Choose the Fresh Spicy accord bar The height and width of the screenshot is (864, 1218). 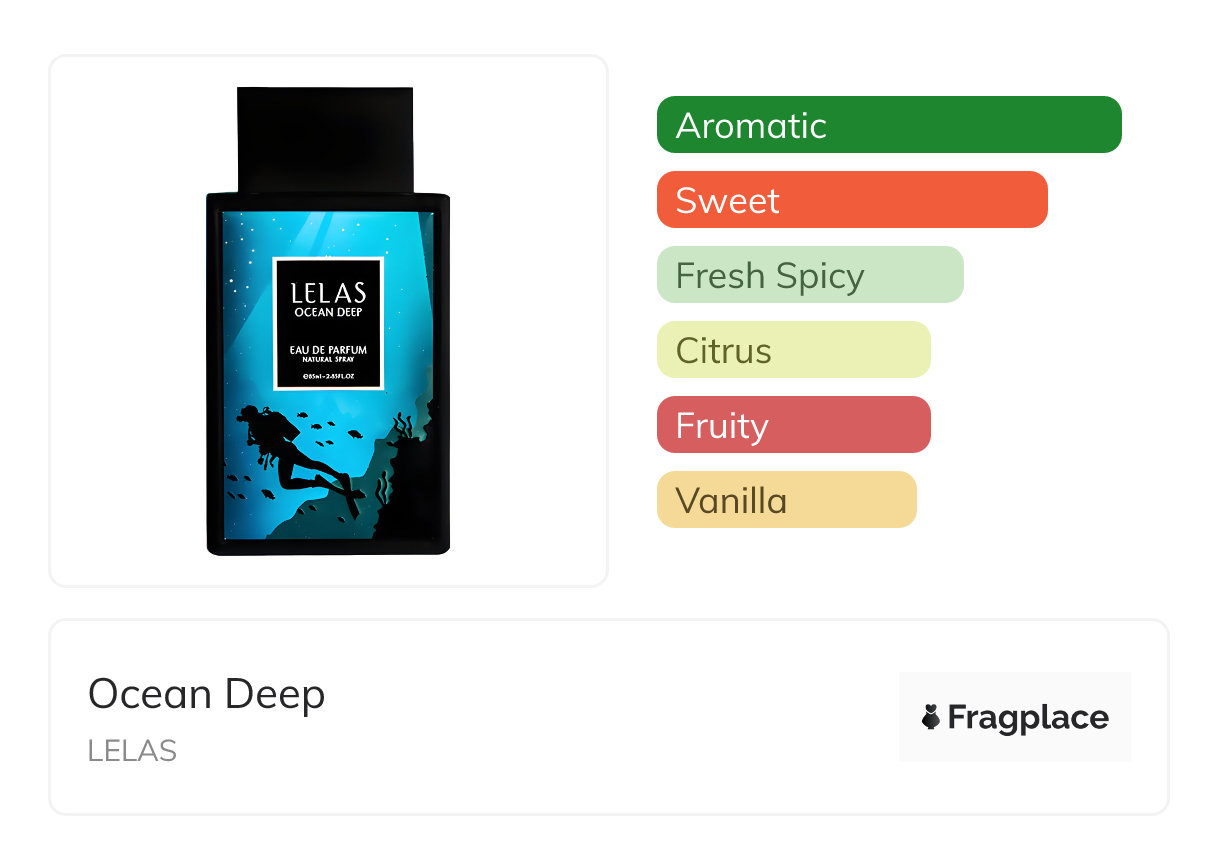[810, 275]
